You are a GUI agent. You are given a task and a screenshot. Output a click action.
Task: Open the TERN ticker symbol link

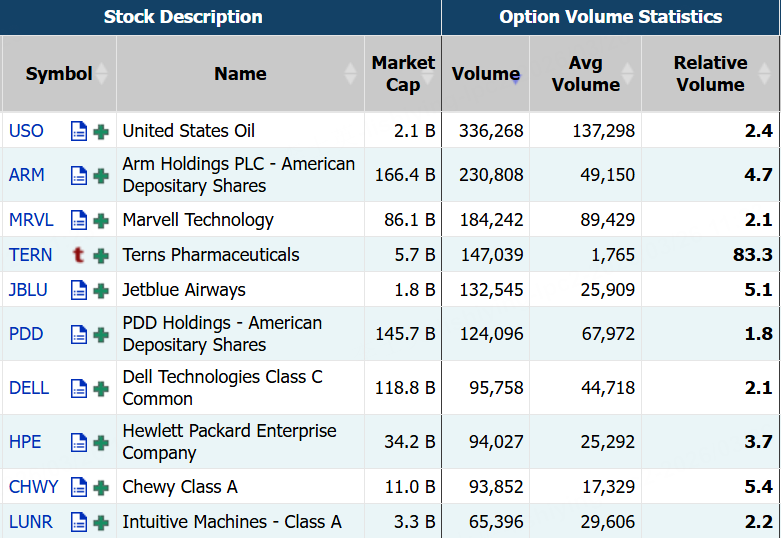[30, 255]
